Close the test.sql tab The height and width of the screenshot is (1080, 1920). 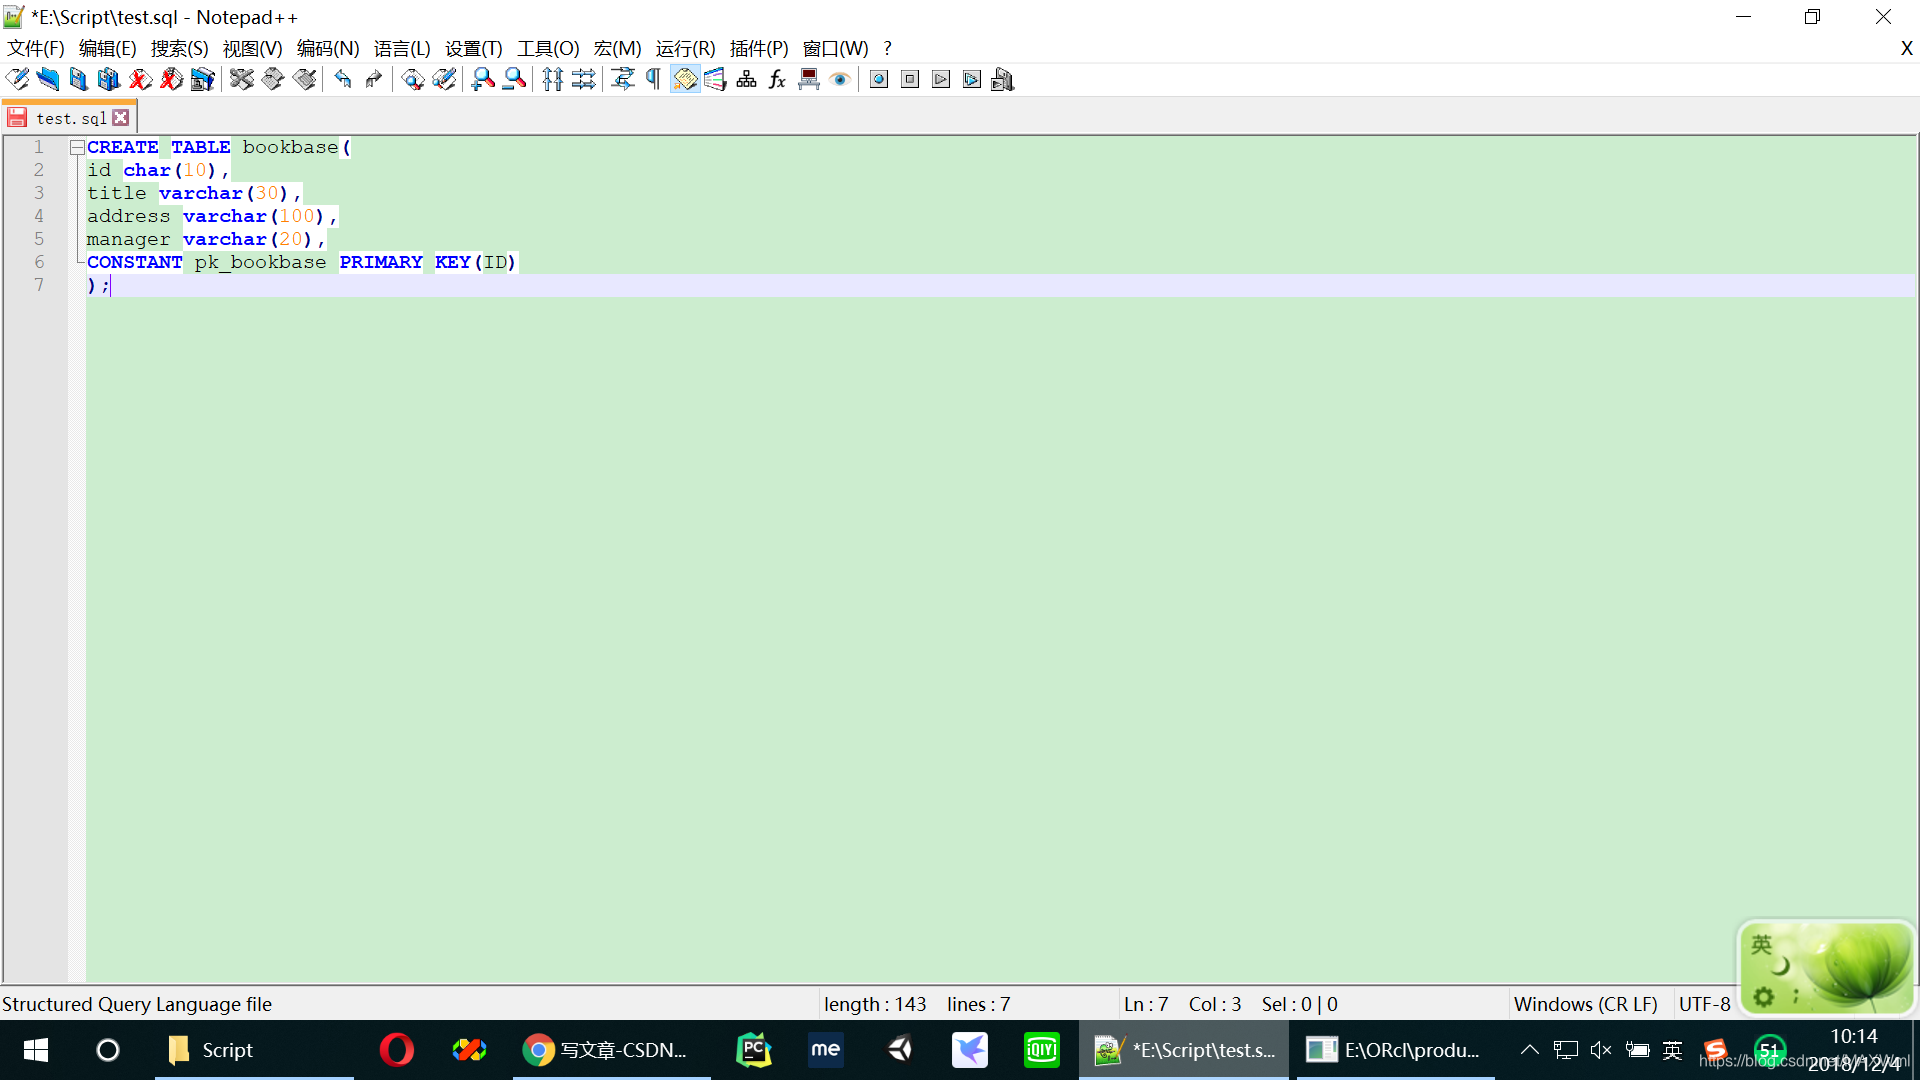(121, 118)
